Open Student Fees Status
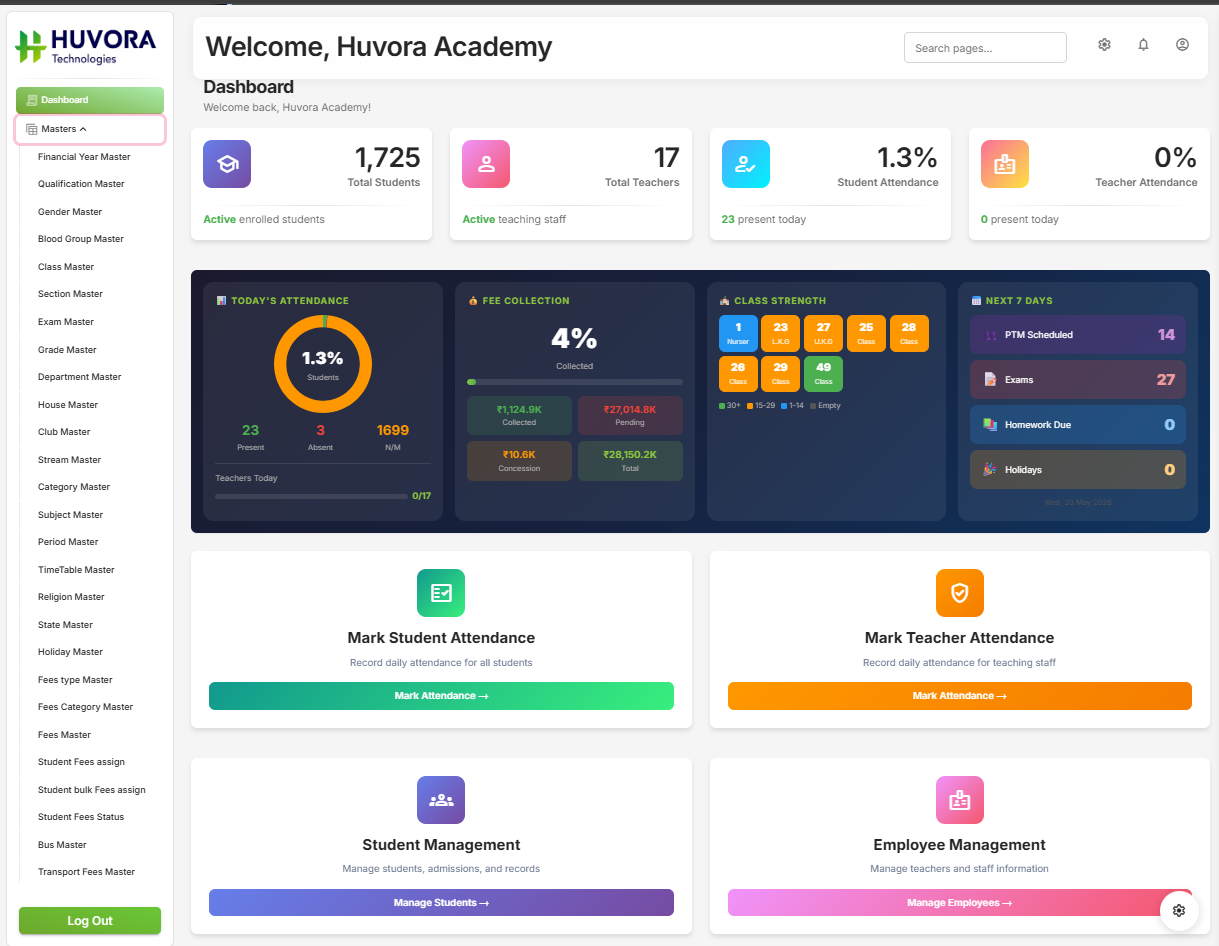Image resolution: width=1219 pixels, height=946 pixels. [81, 817]
